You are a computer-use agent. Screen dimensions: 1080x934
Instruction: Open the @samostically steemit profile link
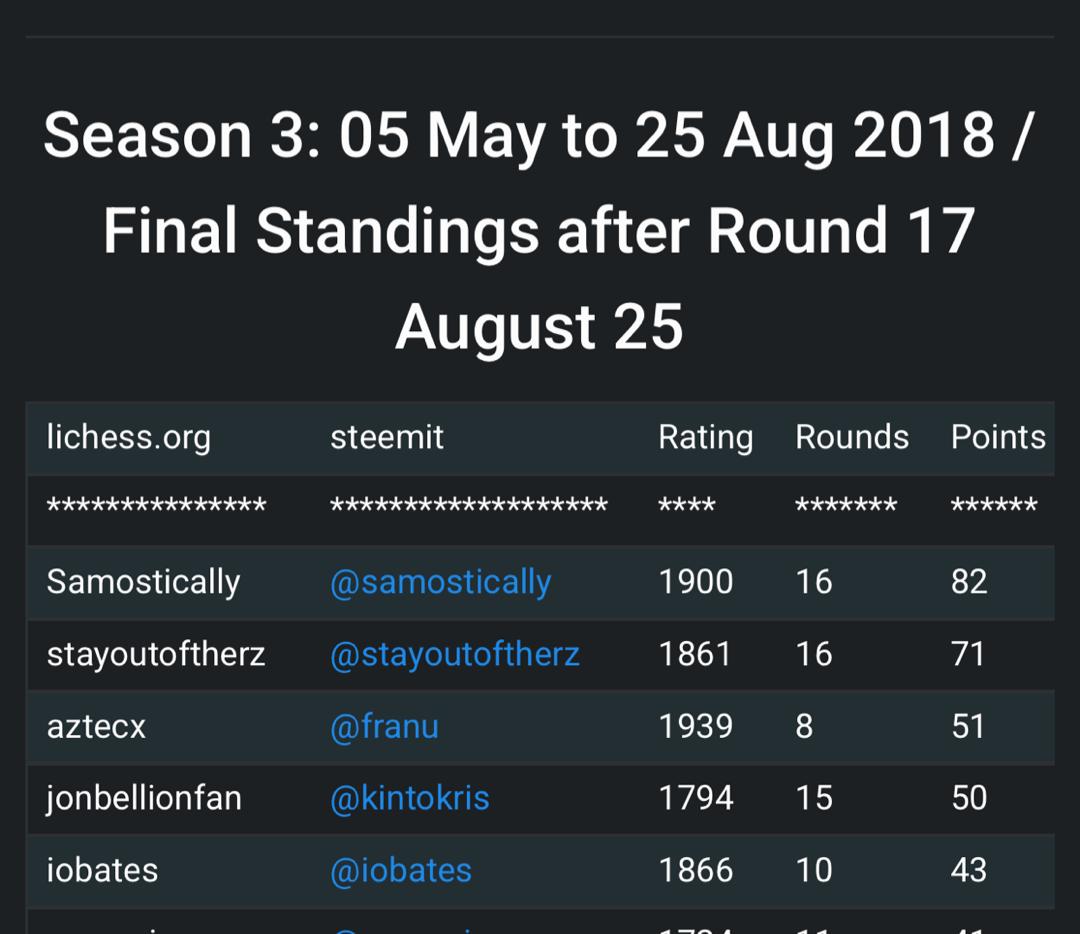pyautogui.click(x=441, y=582)
